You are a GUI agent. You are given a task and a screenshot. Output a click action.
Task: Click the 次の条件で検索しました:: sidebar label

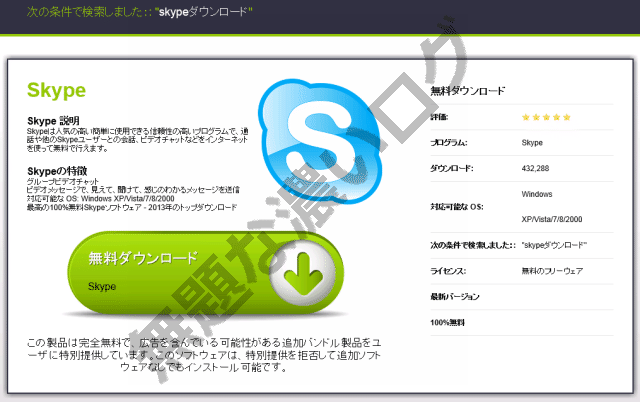pos(473,245)
